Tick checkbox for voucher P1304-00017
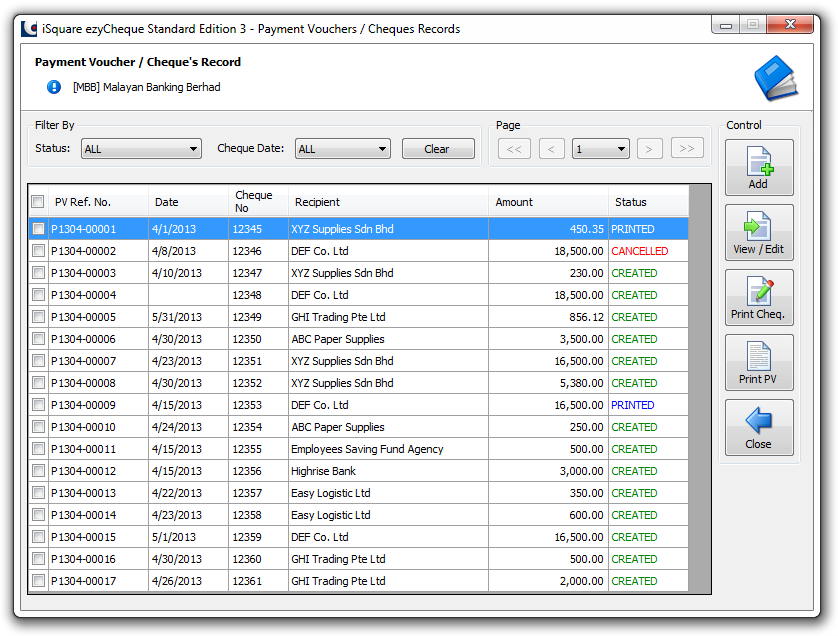The height and width of the screenshot is (636, 838). (38, 580)
